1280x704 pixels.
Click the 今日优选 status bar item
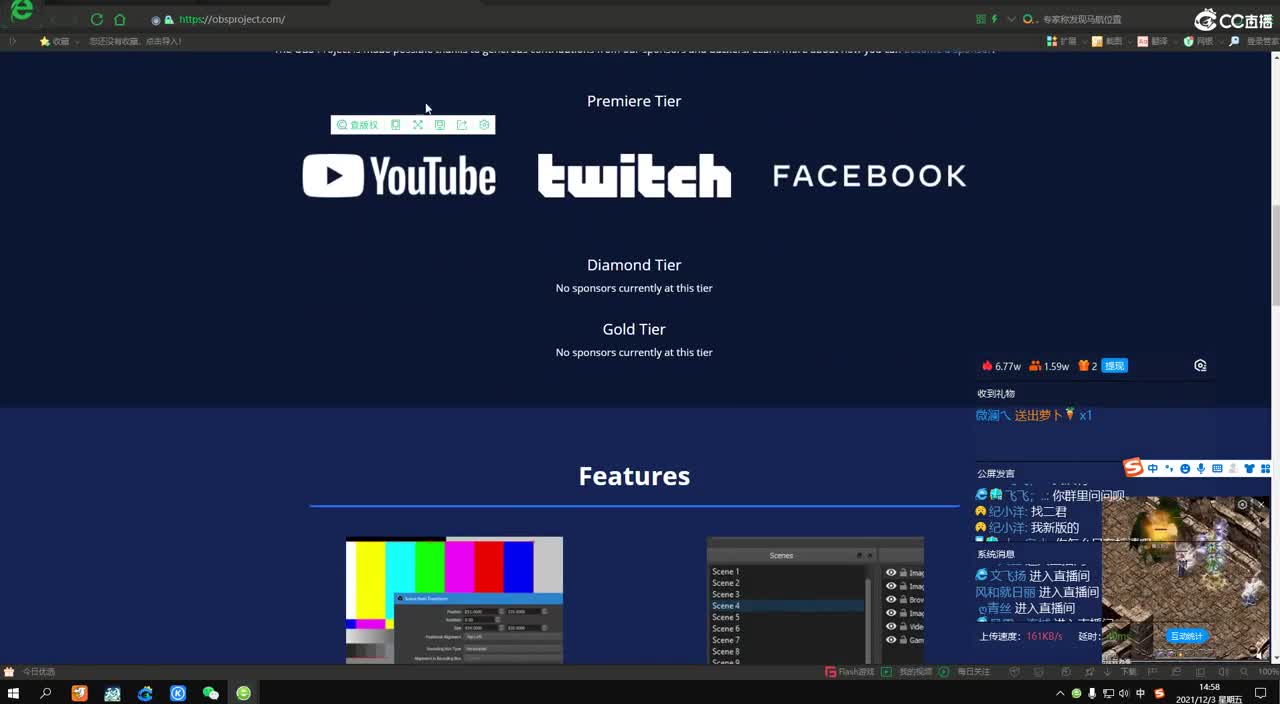tap(30, 672)
